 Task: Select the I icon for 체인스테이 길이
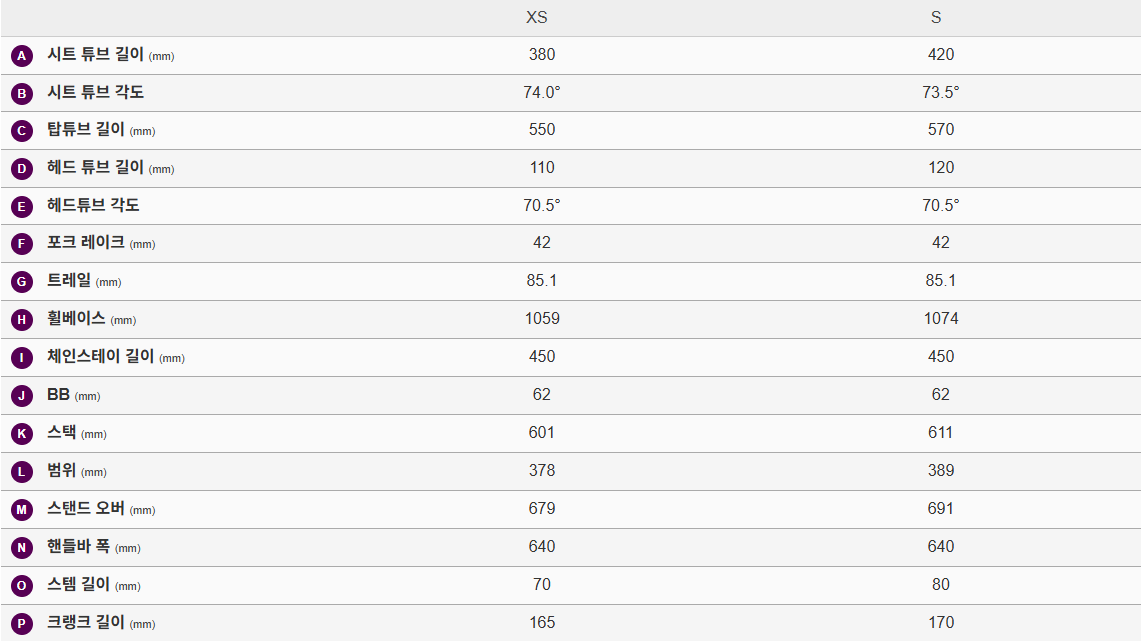(22, 358)
